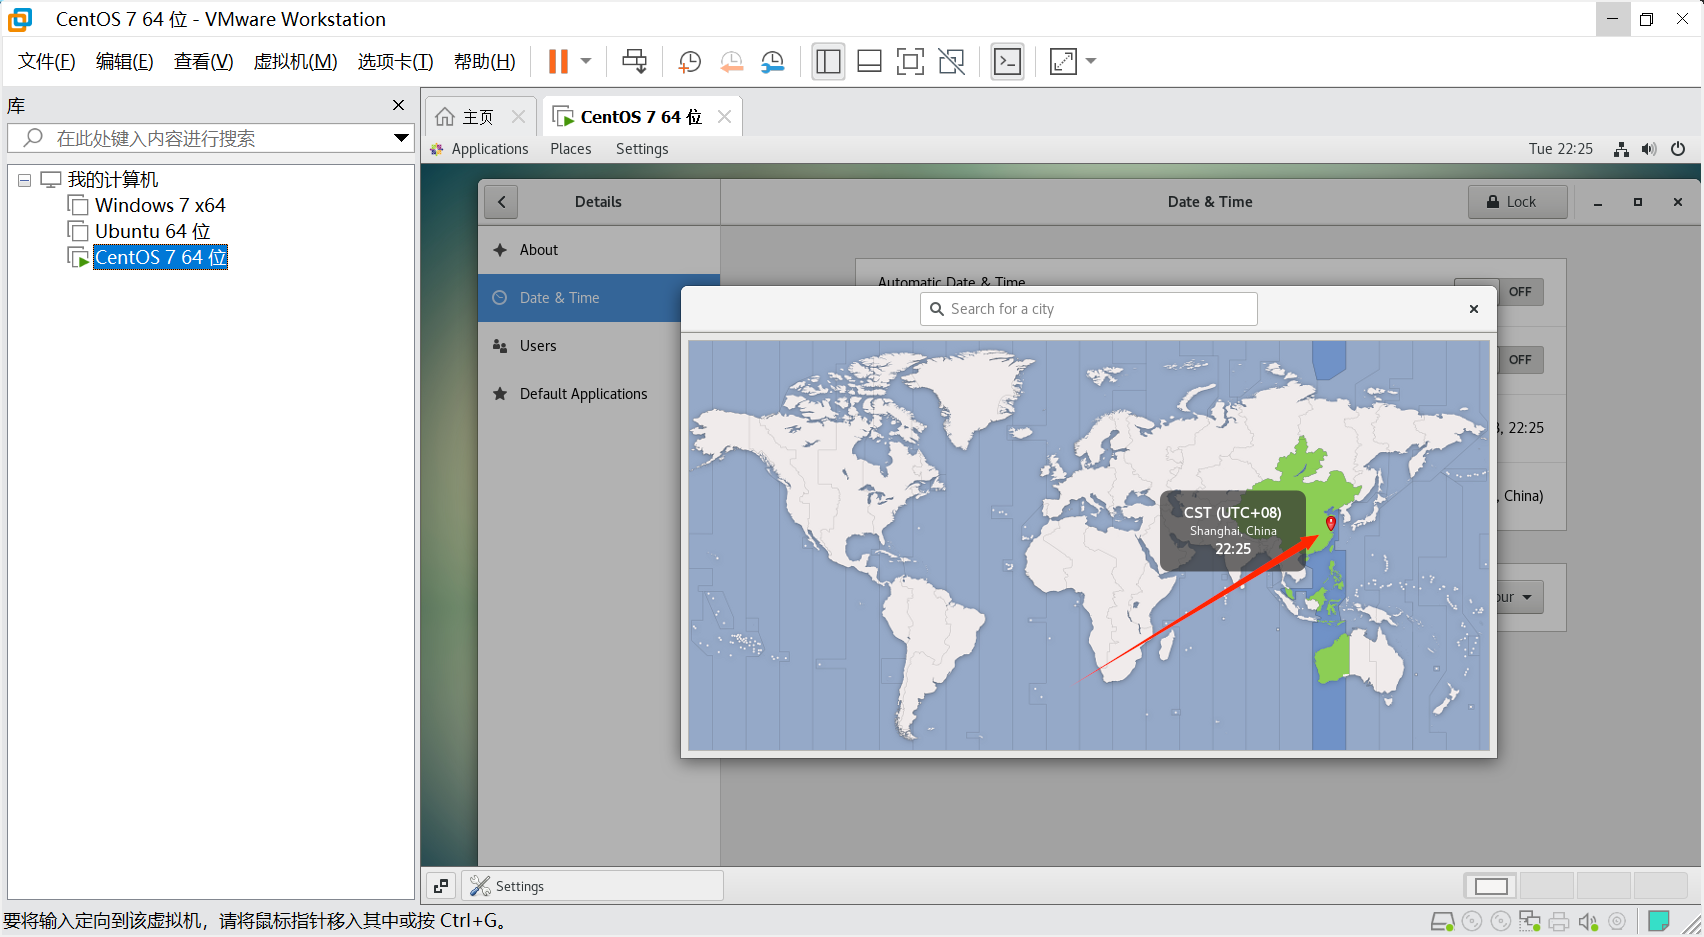Revert to previous snapshot icon
The width and height of the screenshot is (1704, 937).
point(731,62)
